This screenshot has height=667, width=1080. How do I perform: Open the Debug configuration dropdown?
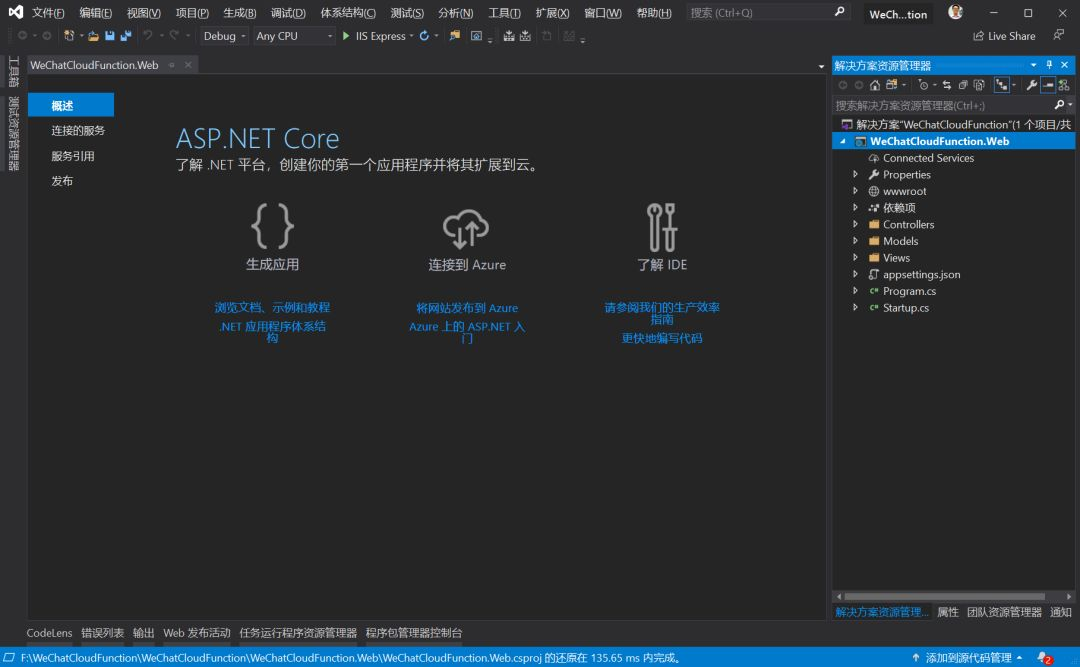pos(224,36)
